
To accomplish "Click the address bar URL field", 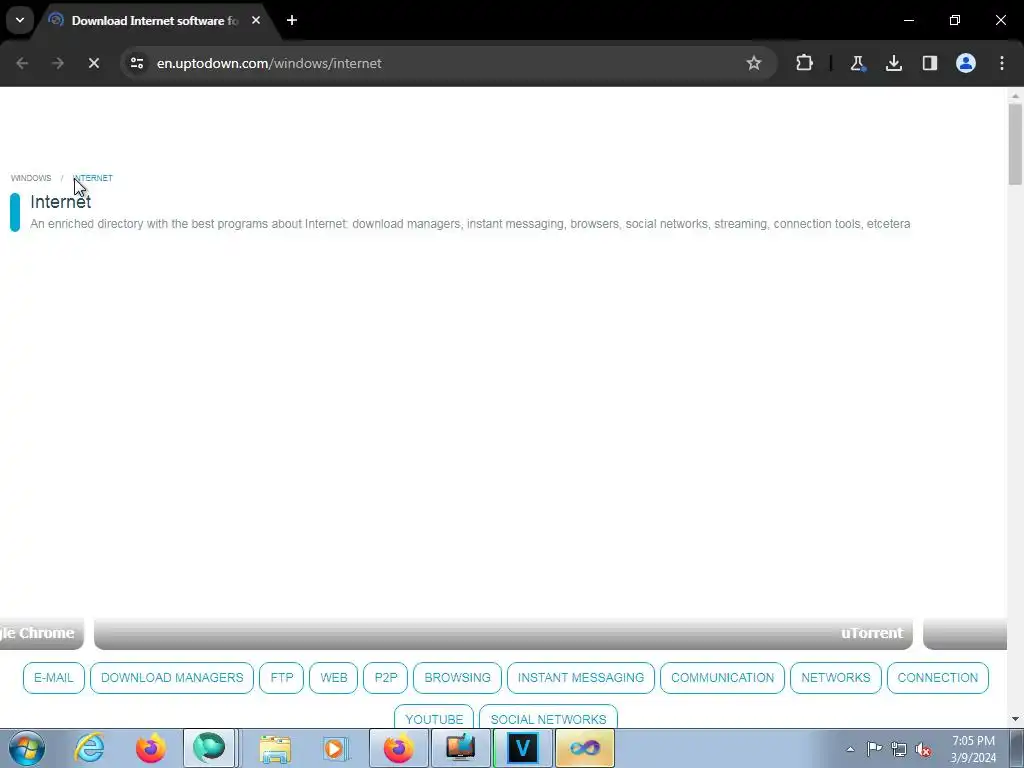I will click(449, 63).
